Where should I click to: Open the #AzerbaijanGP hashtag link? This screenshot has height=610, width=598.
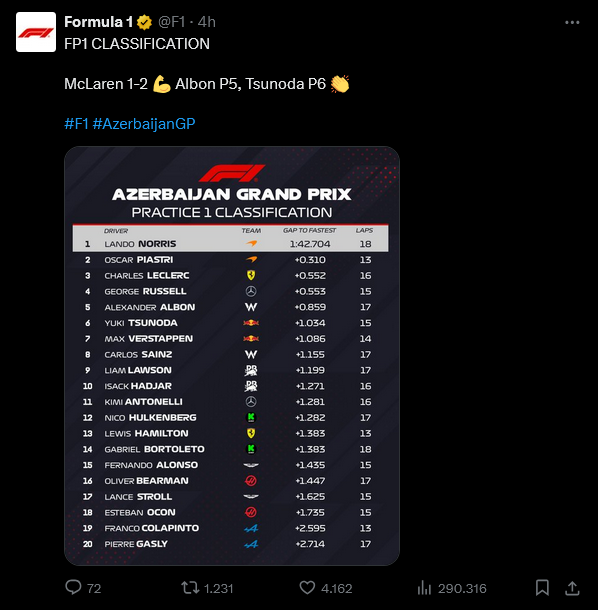pyautogui.click(x=144, y=124)
